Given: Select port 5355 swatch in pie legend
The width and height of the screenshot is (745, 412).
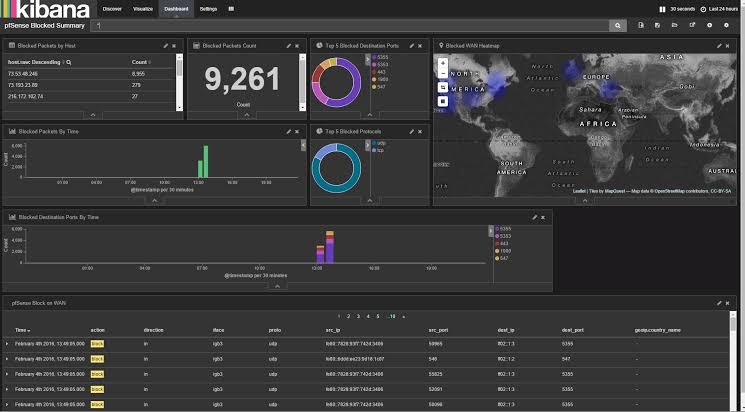Looking at the screenshot, I should click(x=374, y=57).
